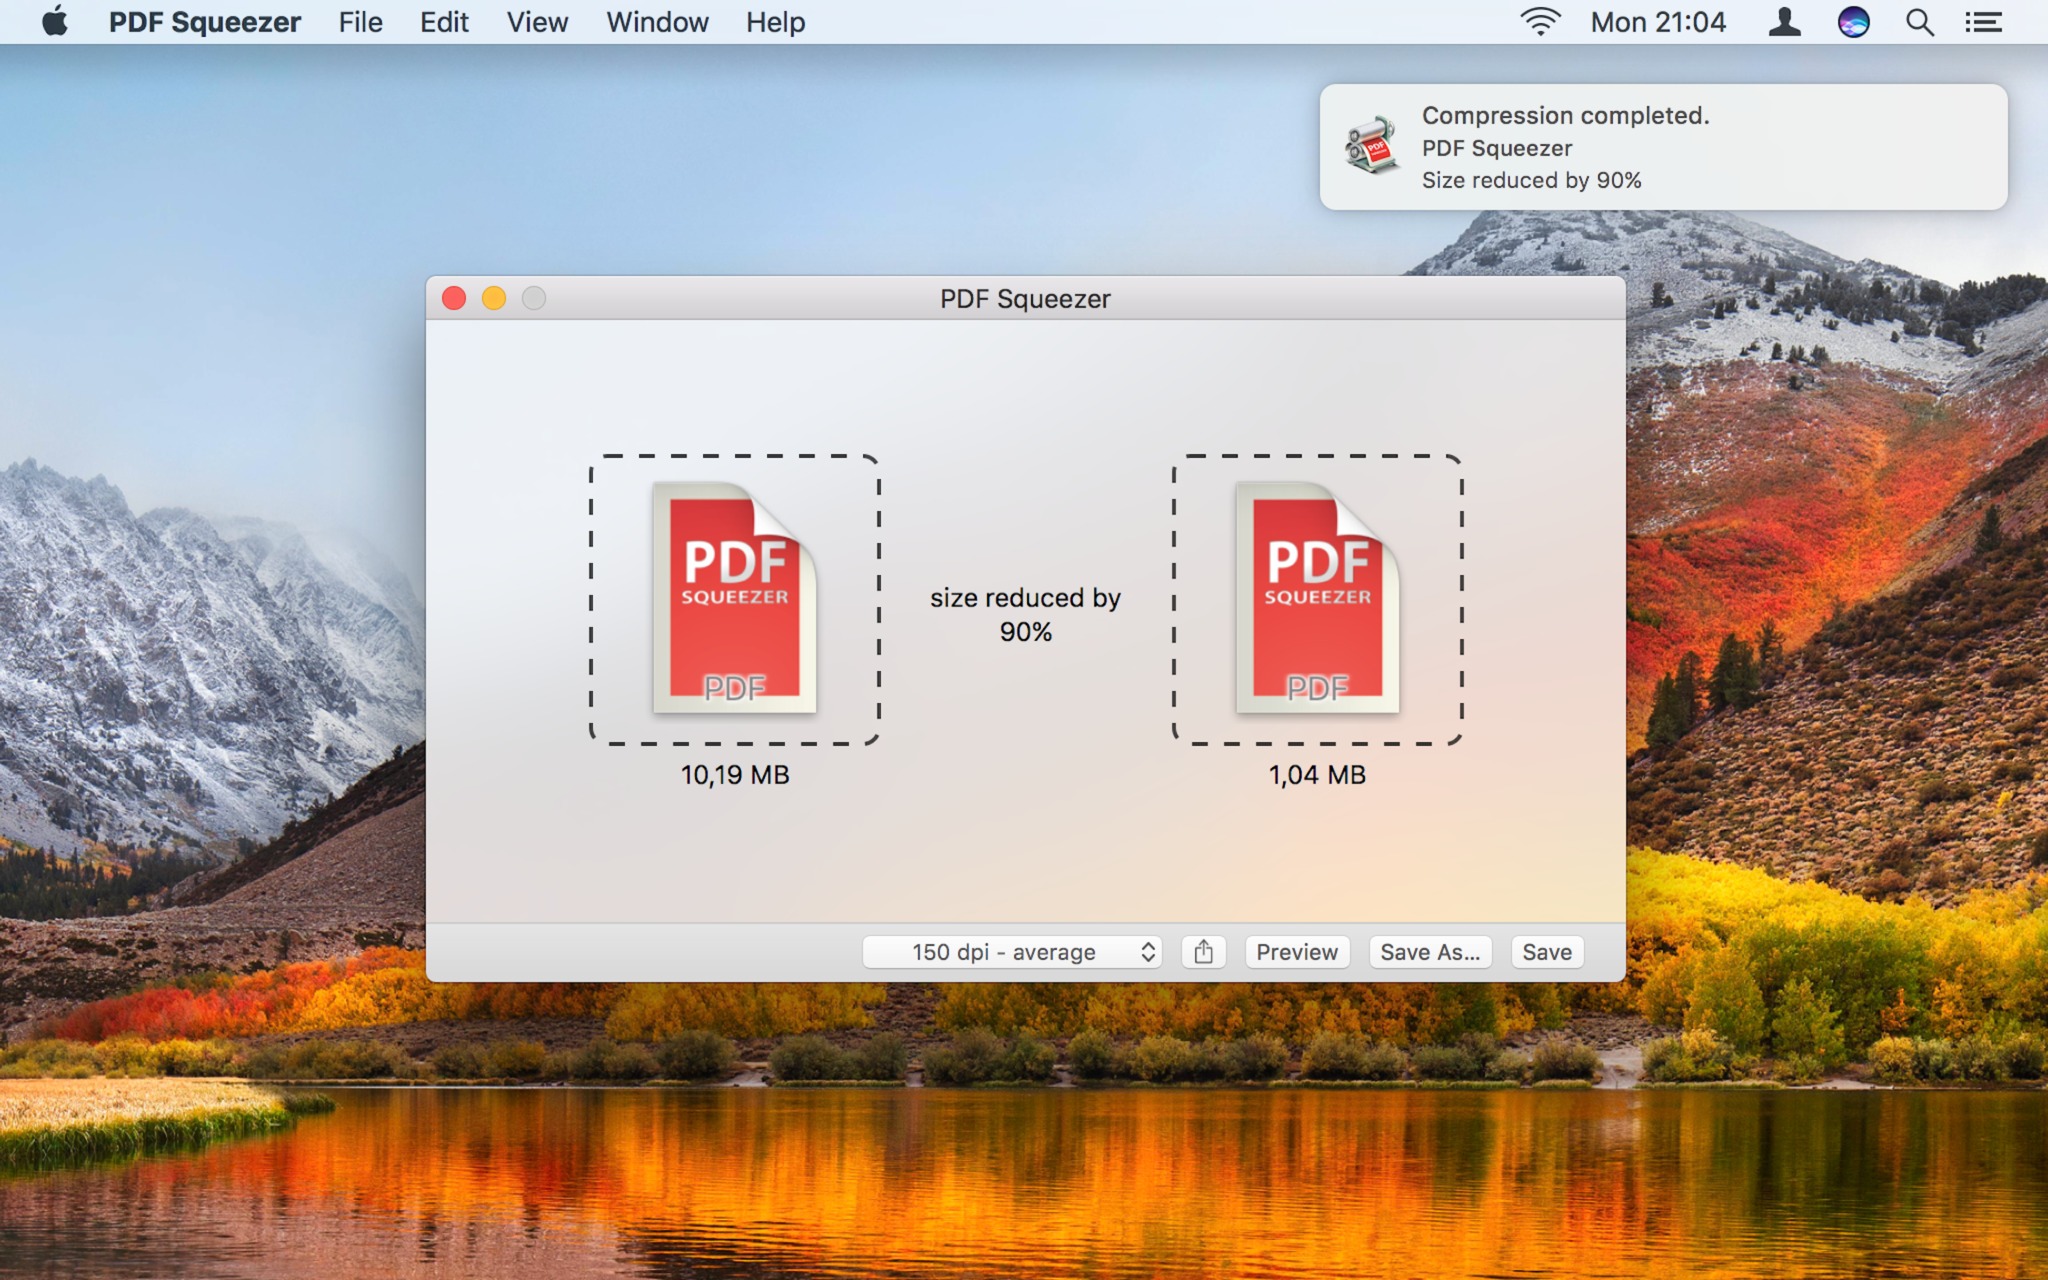Click the Save As... button
The width and height of the screenshot is (2048, 1280).
coord(1430,951)
